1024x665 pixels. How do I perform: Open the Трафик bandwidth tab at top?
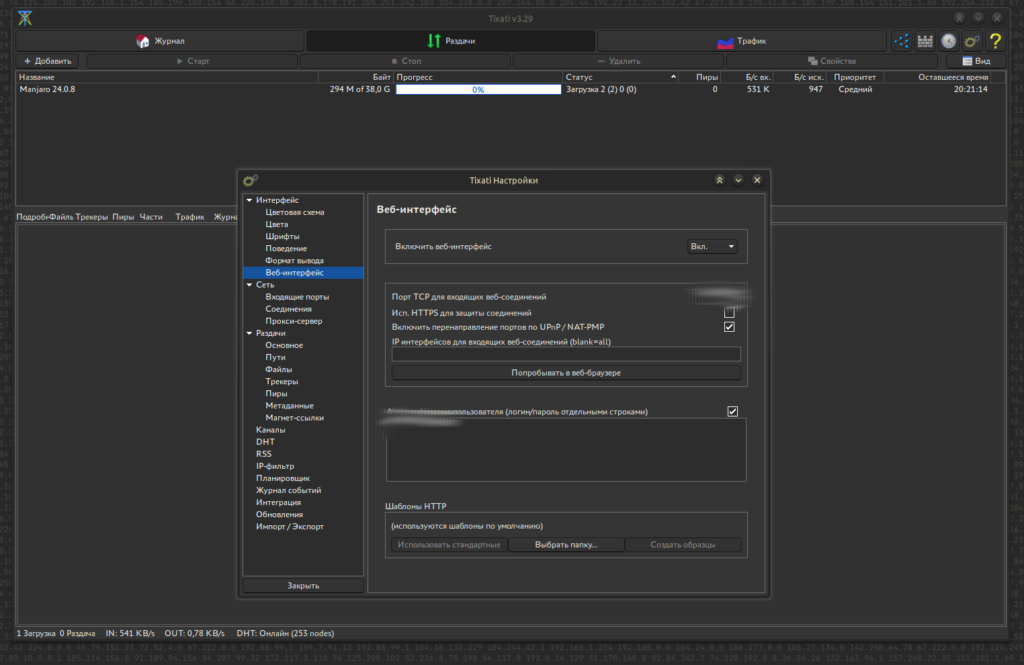coord(741,41)
